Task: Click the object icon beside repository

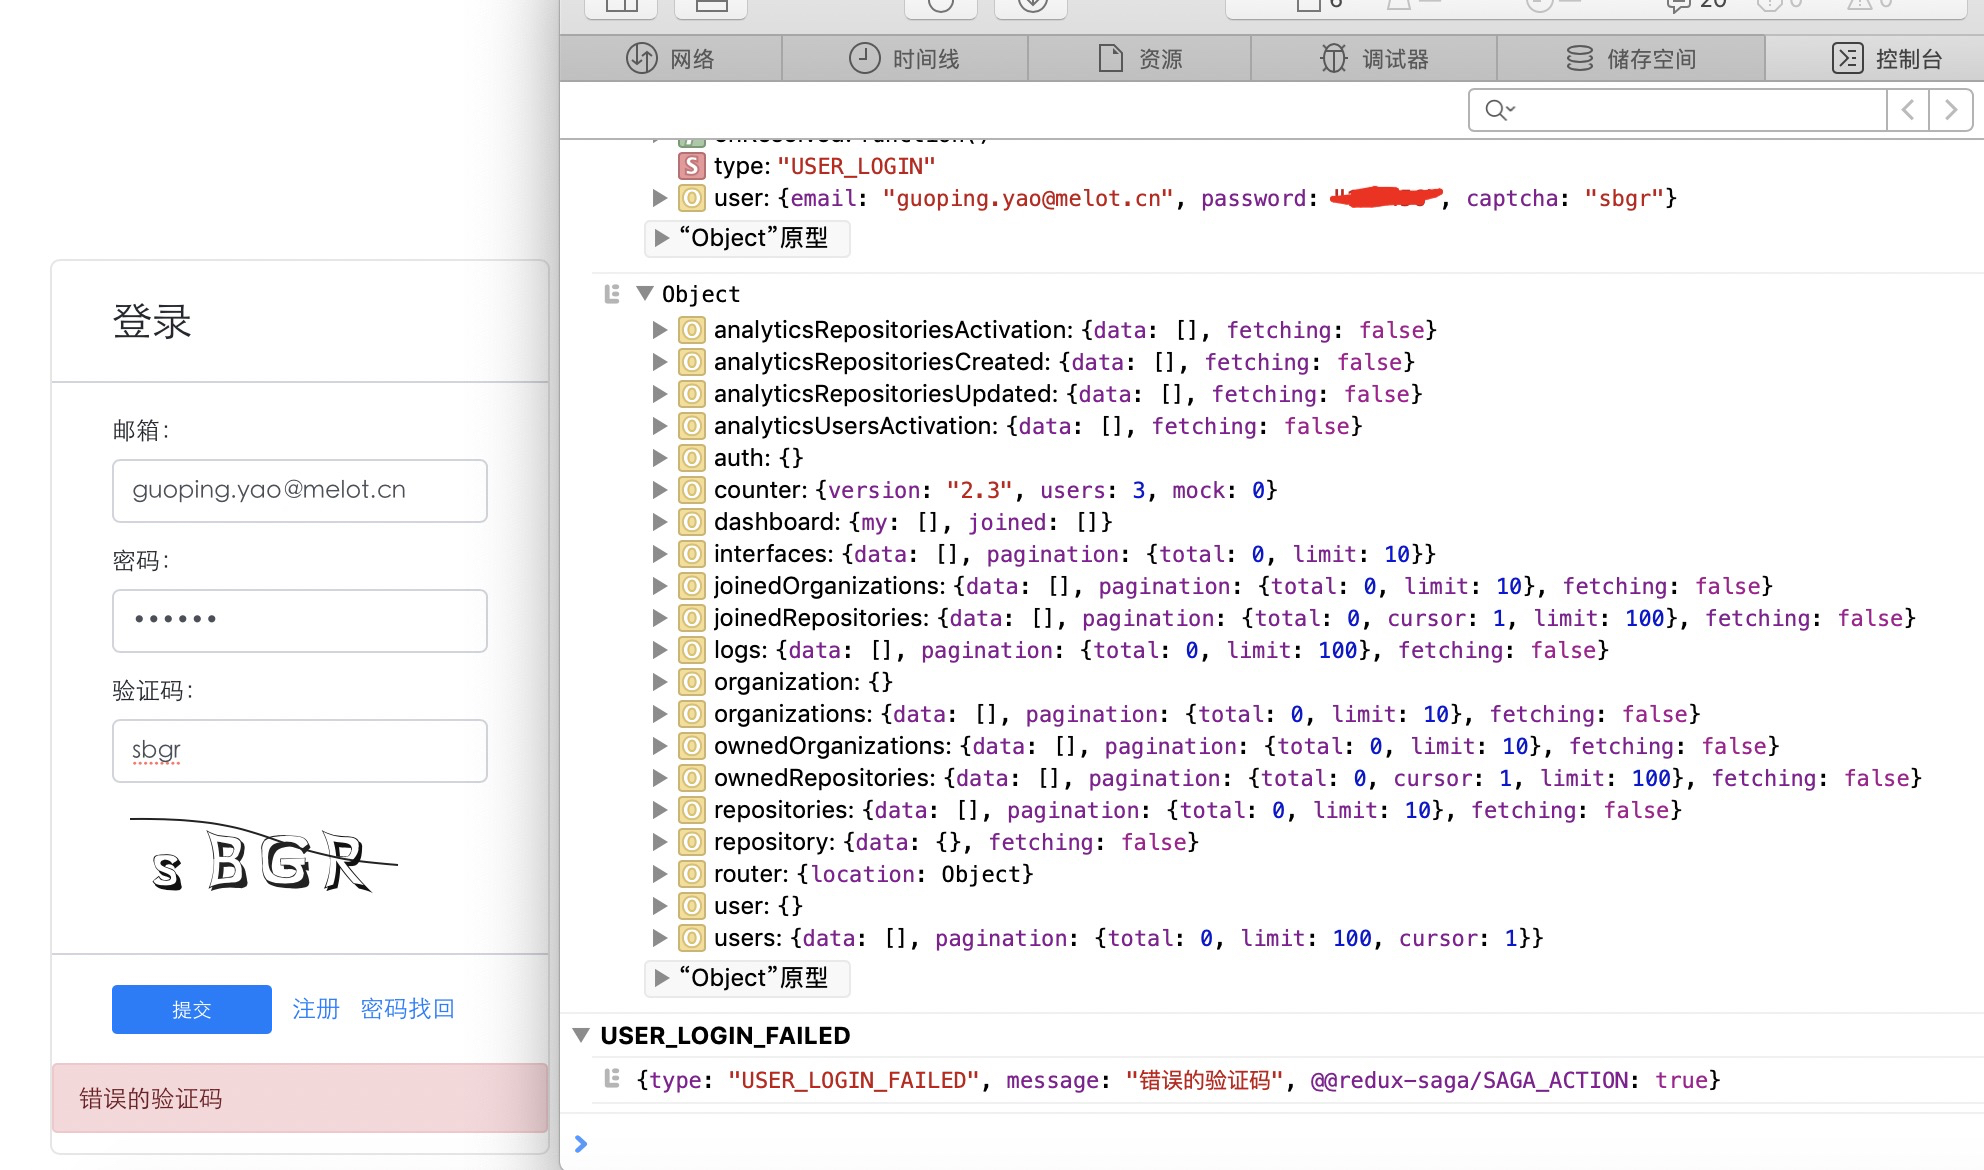Action: 691,842
